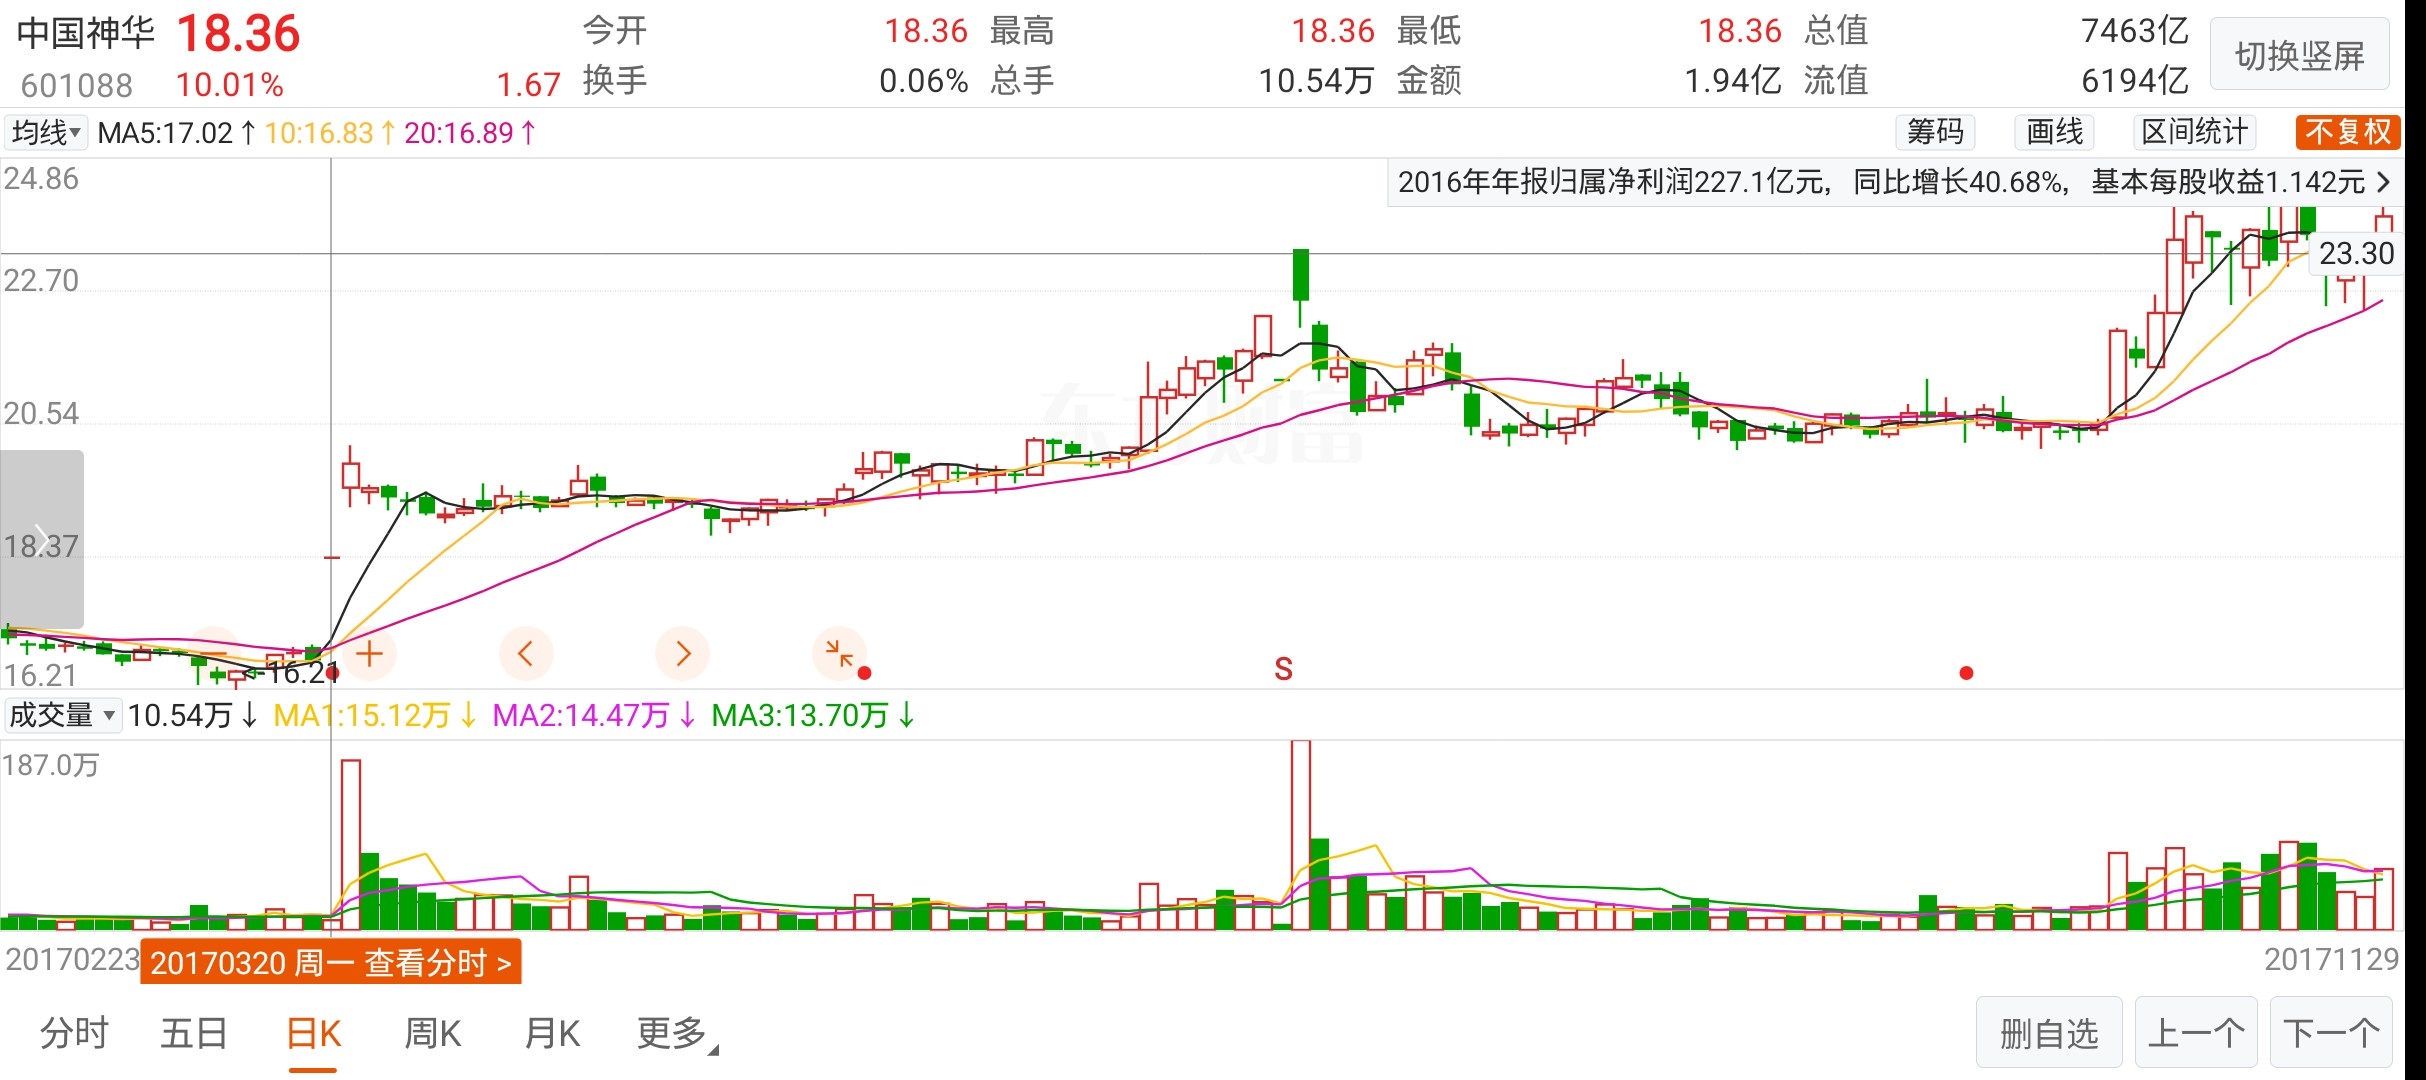
Task: Click the 换手 0.06% turnover value
Action: coord(923,80)
